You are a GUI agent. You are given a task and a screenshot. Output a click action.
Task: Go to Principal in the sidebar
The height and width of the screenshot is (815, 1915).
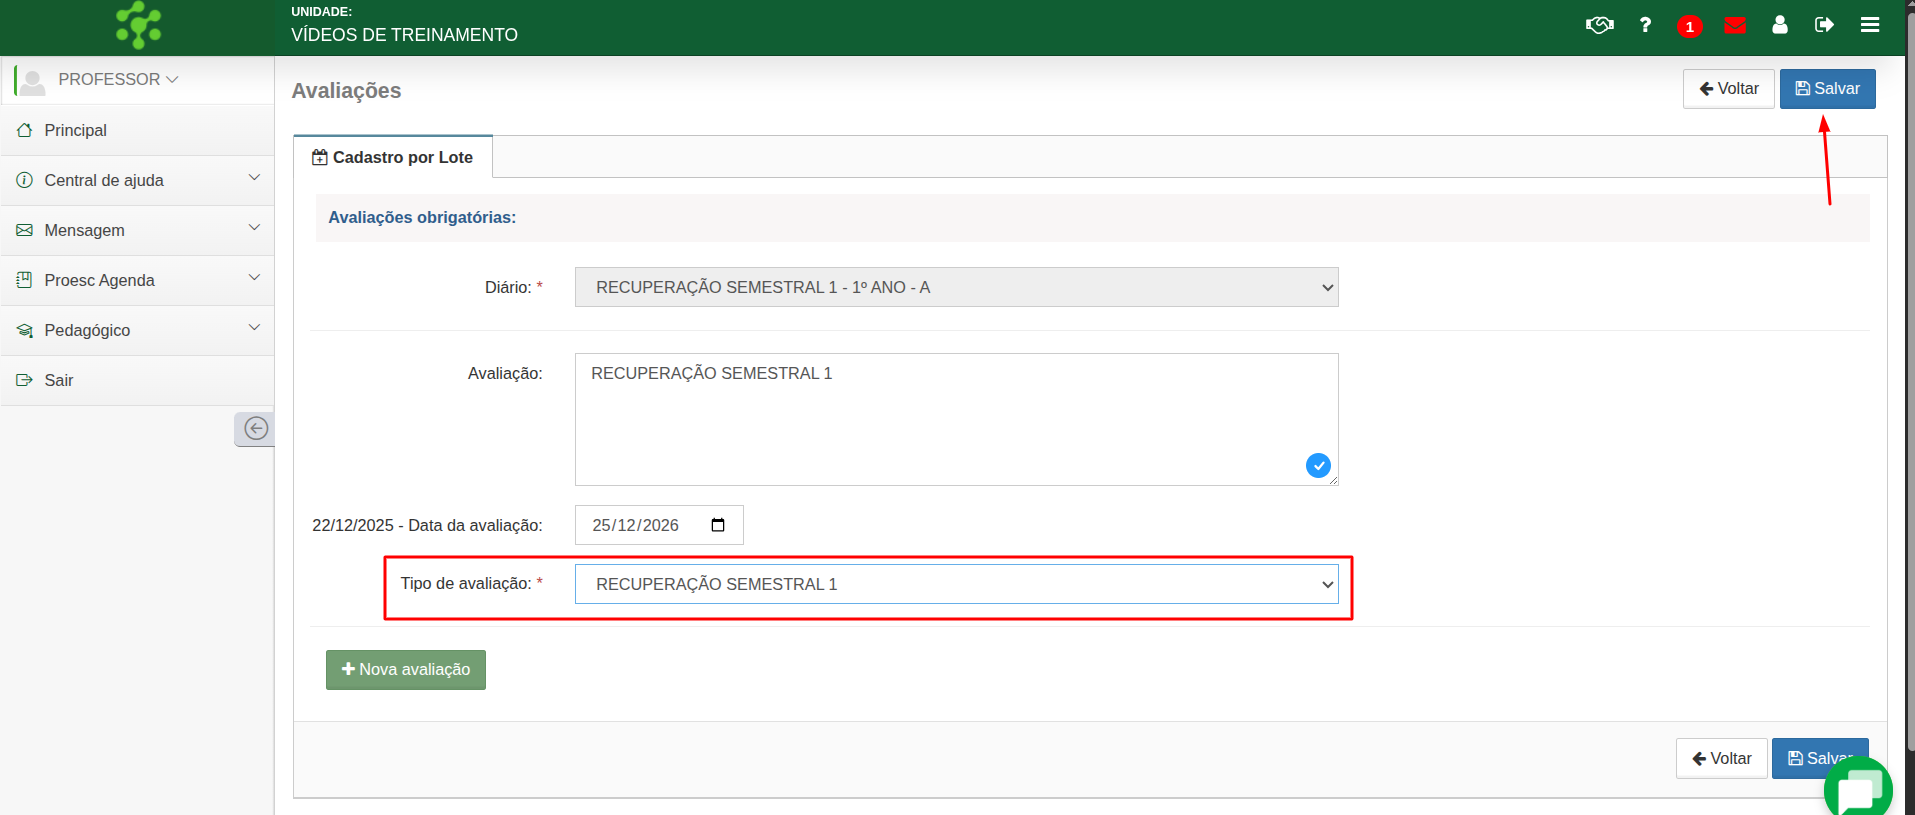click(x=75, y=130)
